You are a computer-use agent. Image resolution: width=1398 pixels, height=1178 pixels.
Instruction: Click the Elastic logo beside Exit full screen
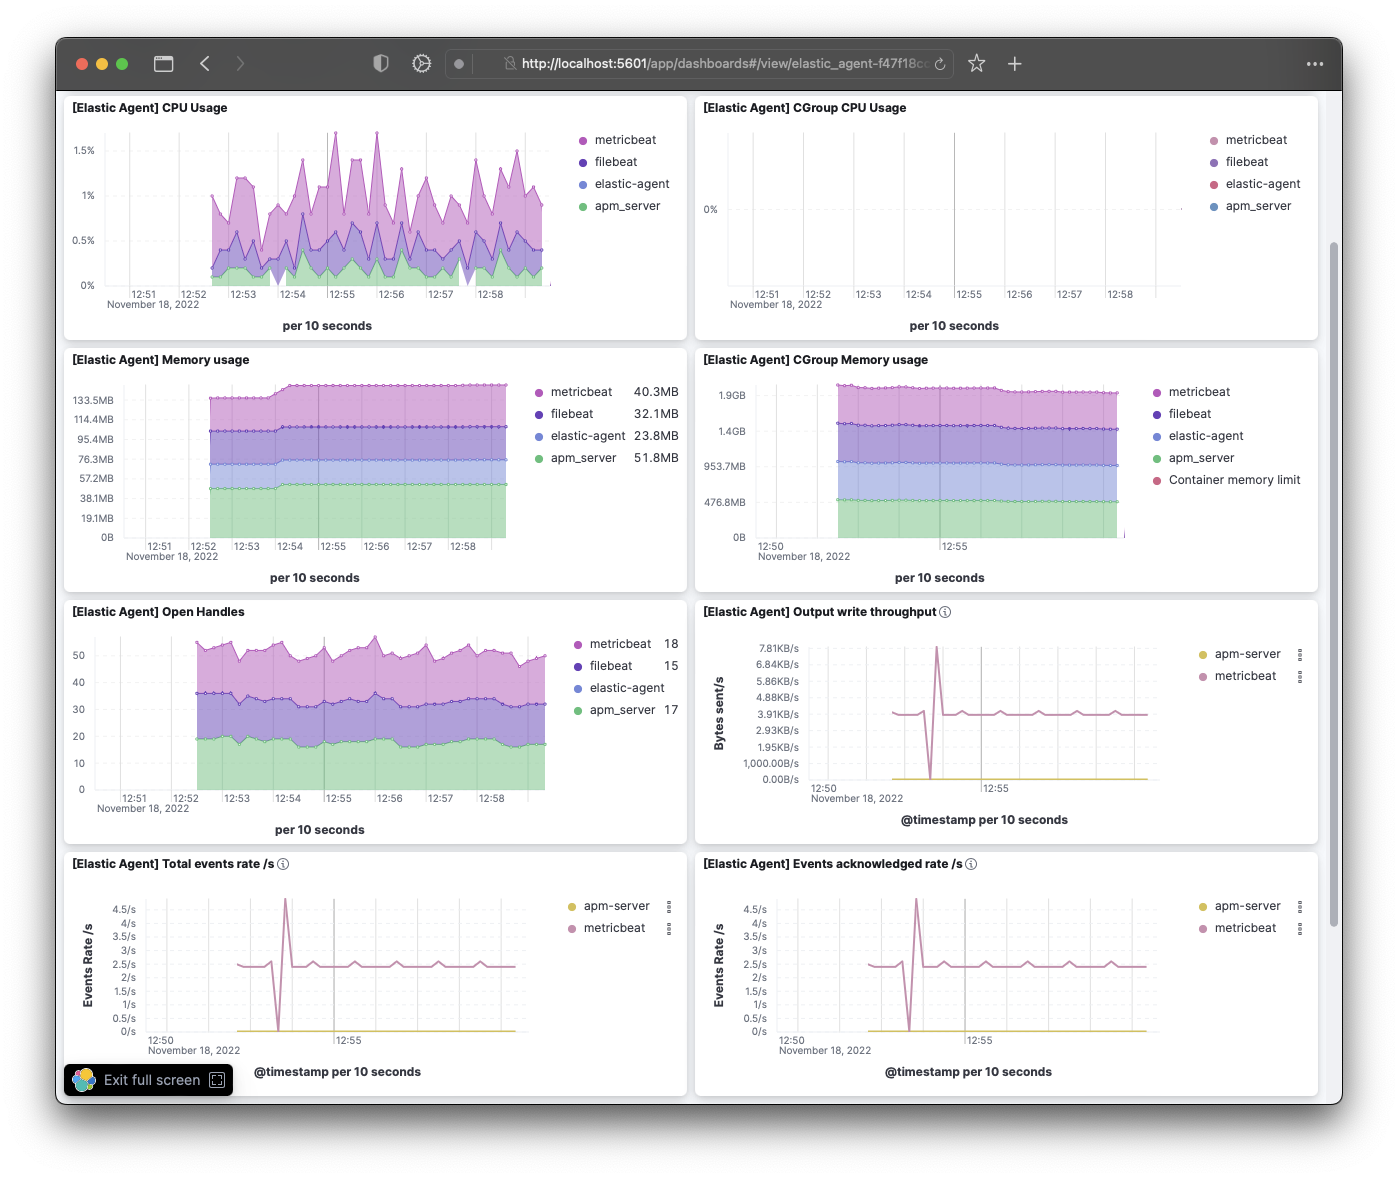click(84, 1080)
